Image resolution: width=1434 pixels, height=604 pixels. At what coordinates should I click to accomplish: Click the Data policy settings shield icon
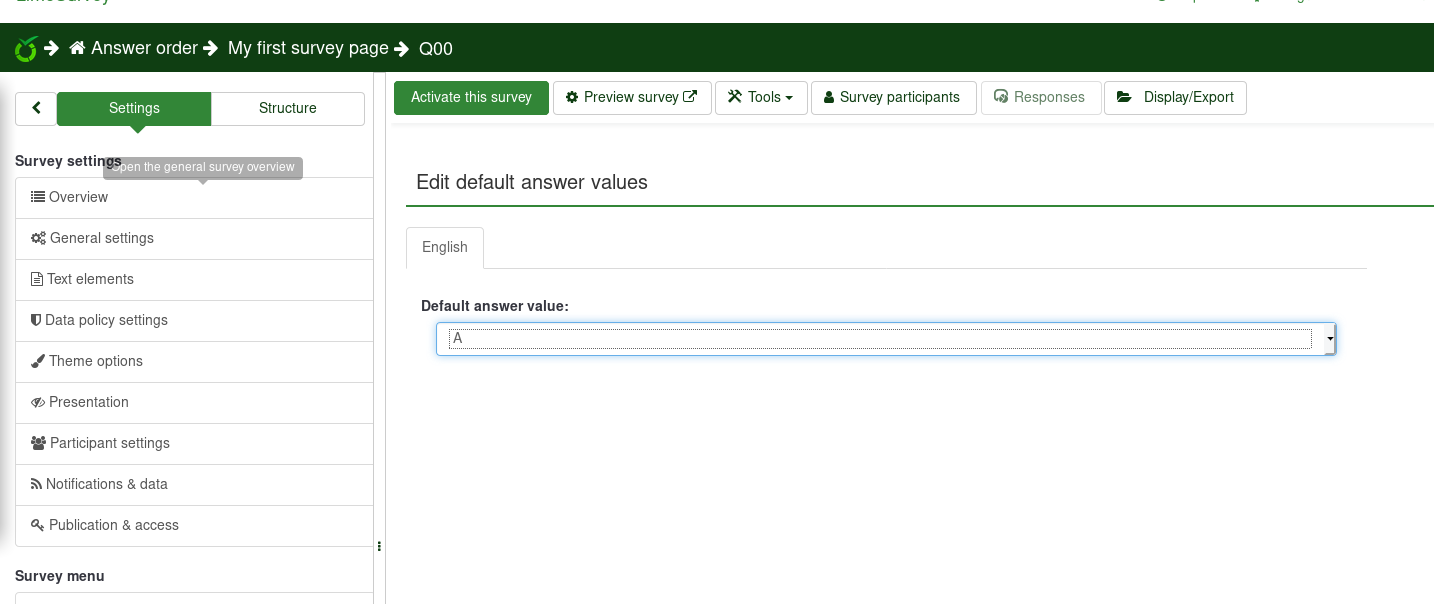(36, 320)
